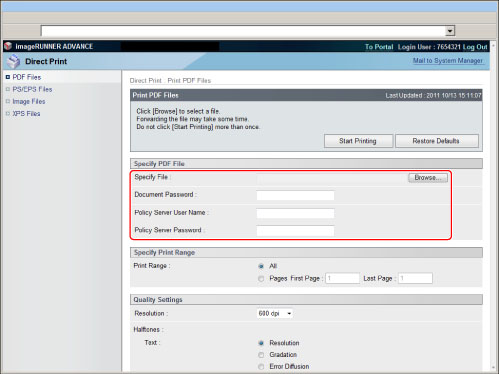The width and height of the screenshot is (499, 374).
Task: Click the Restore Defaults button
Action: 437,141
